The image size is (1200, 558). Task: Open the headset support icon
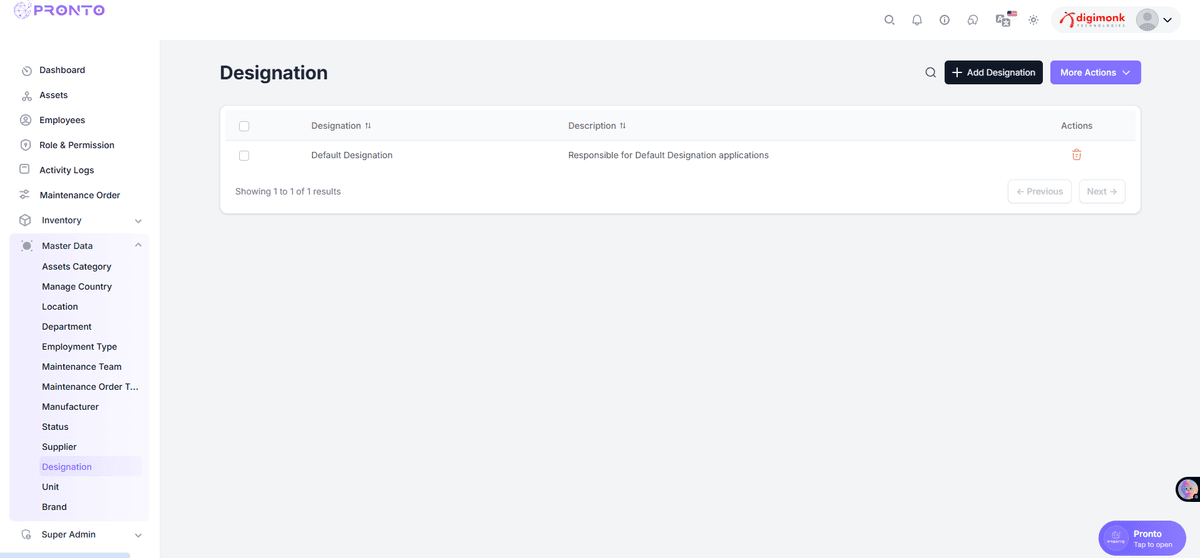(972, 20)
